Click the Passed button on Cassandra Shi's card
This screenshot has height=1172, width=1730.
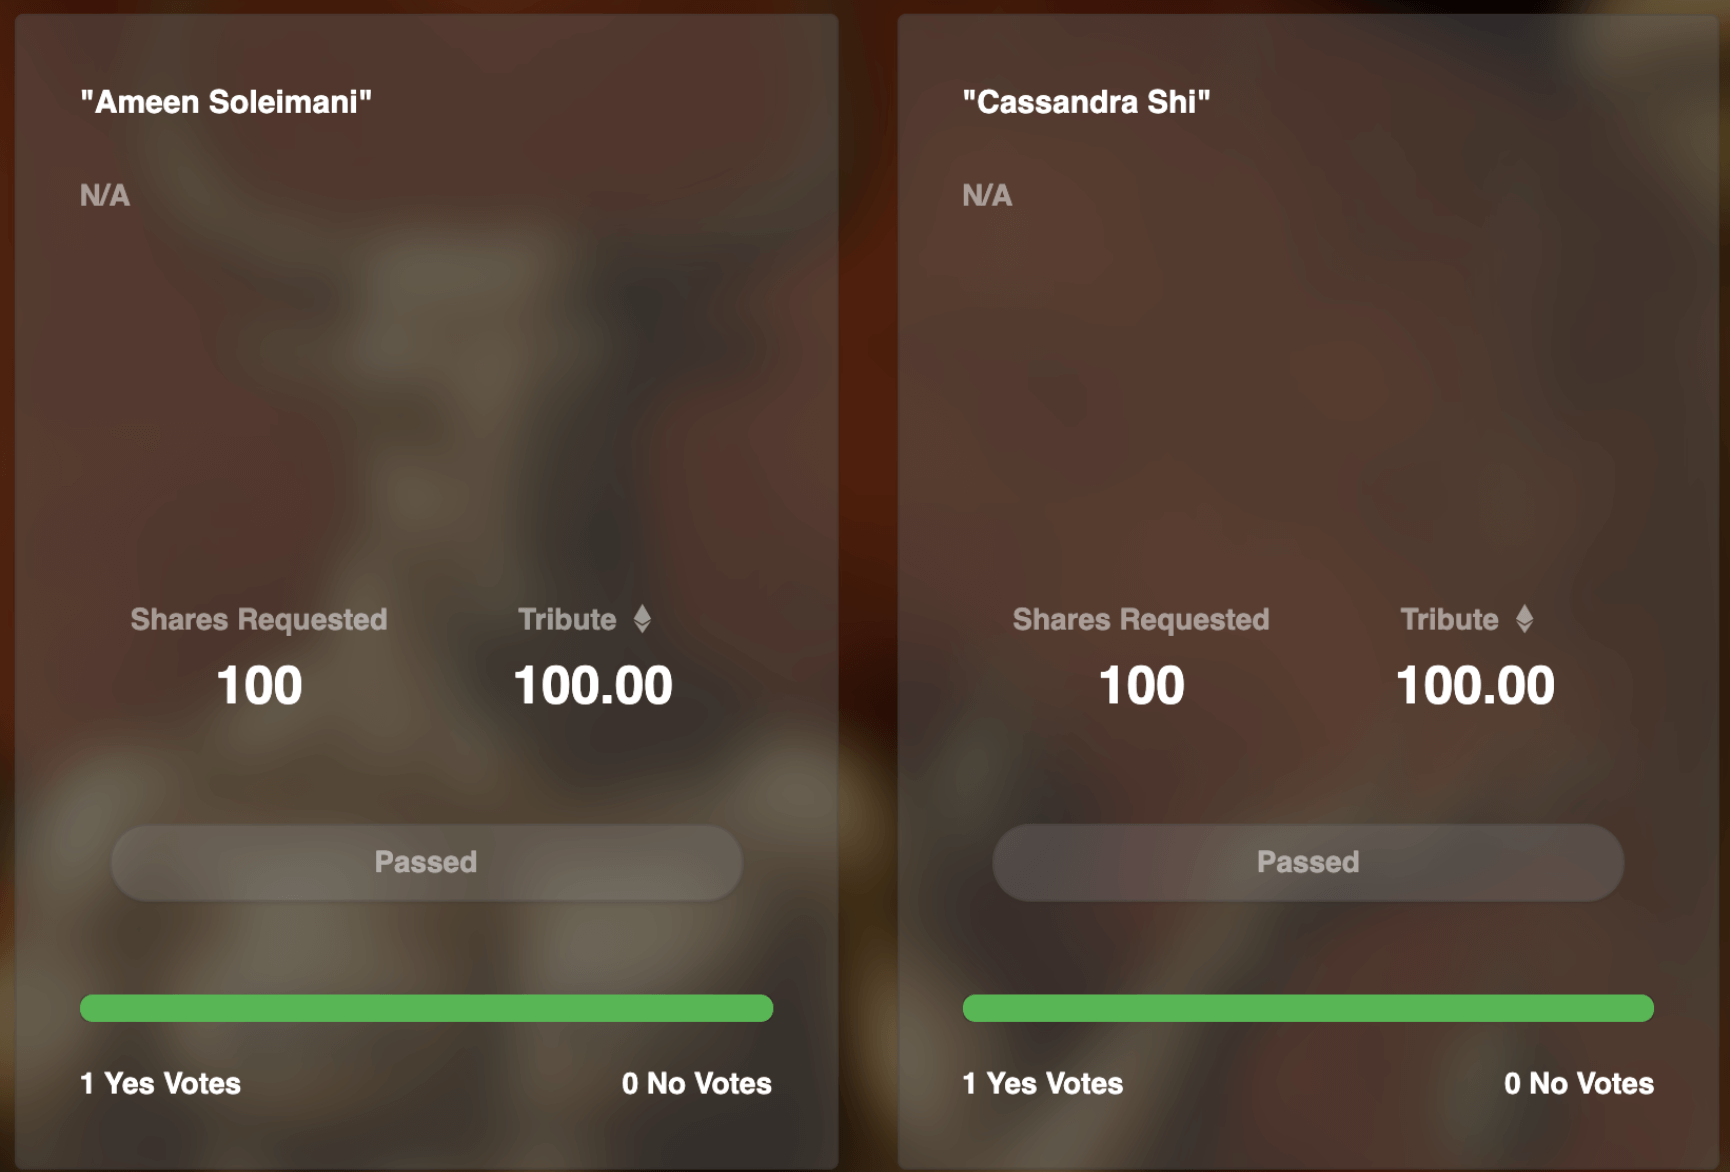pyautogui.click(x=1308, y=862)
